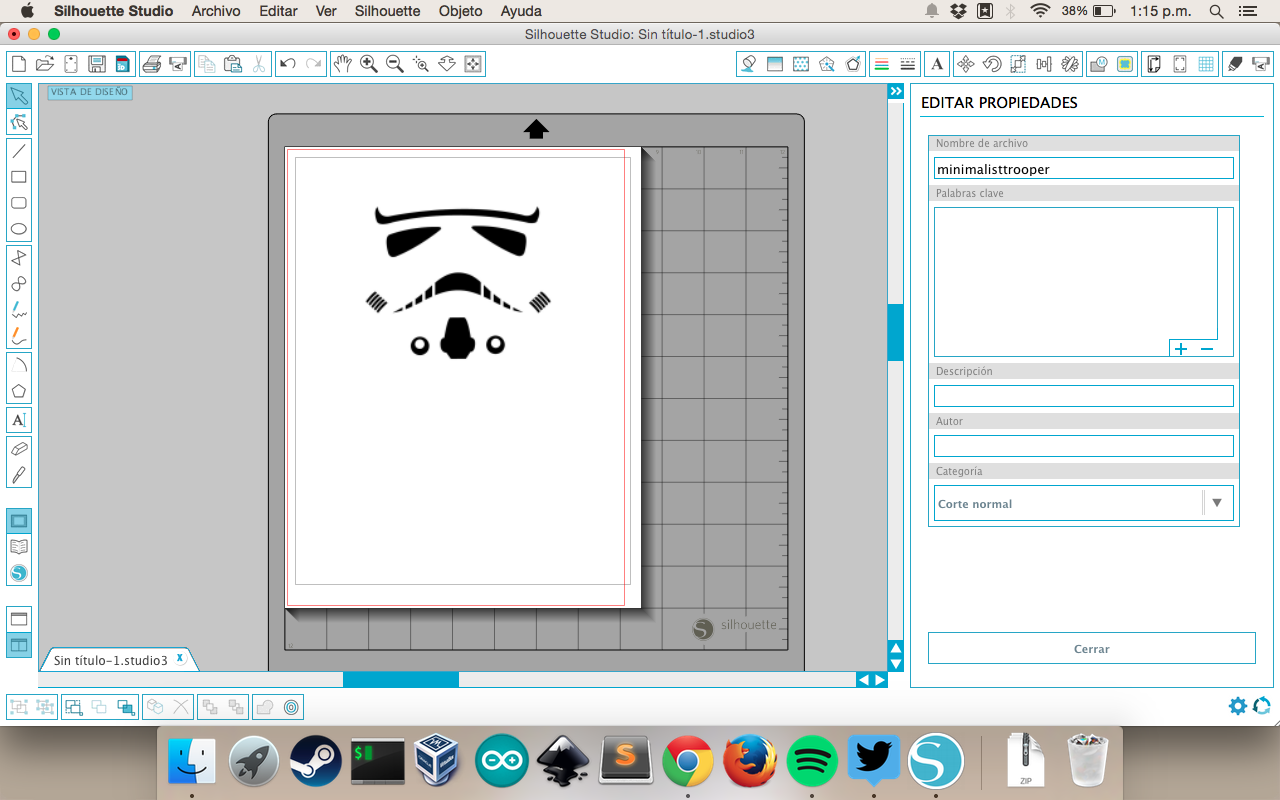The height and width of the screenshot is (800, 1280).
Task: Select the Hand pan tool
Action: [343, 64]
